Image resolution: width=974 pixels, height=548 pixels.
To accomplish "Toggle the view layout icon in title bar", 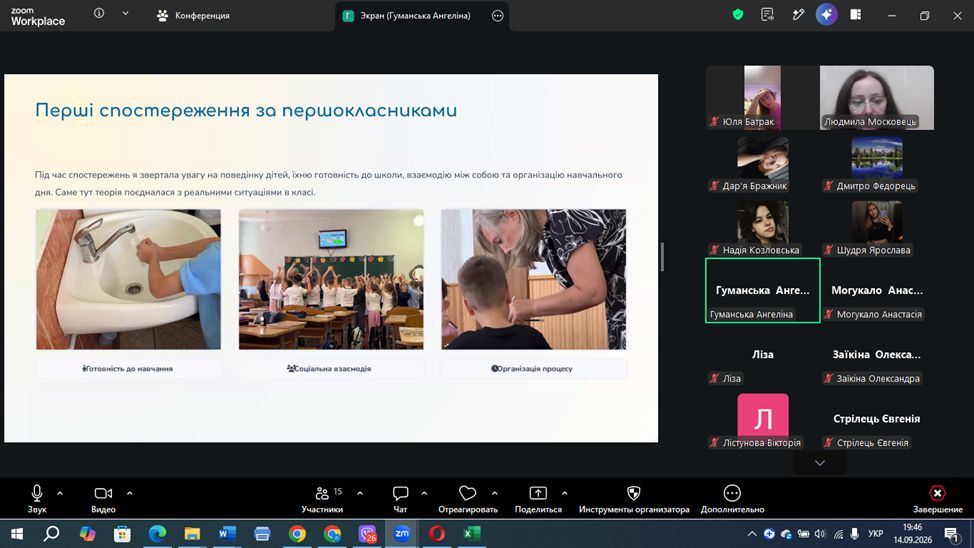I will click(x=855, y=15).
